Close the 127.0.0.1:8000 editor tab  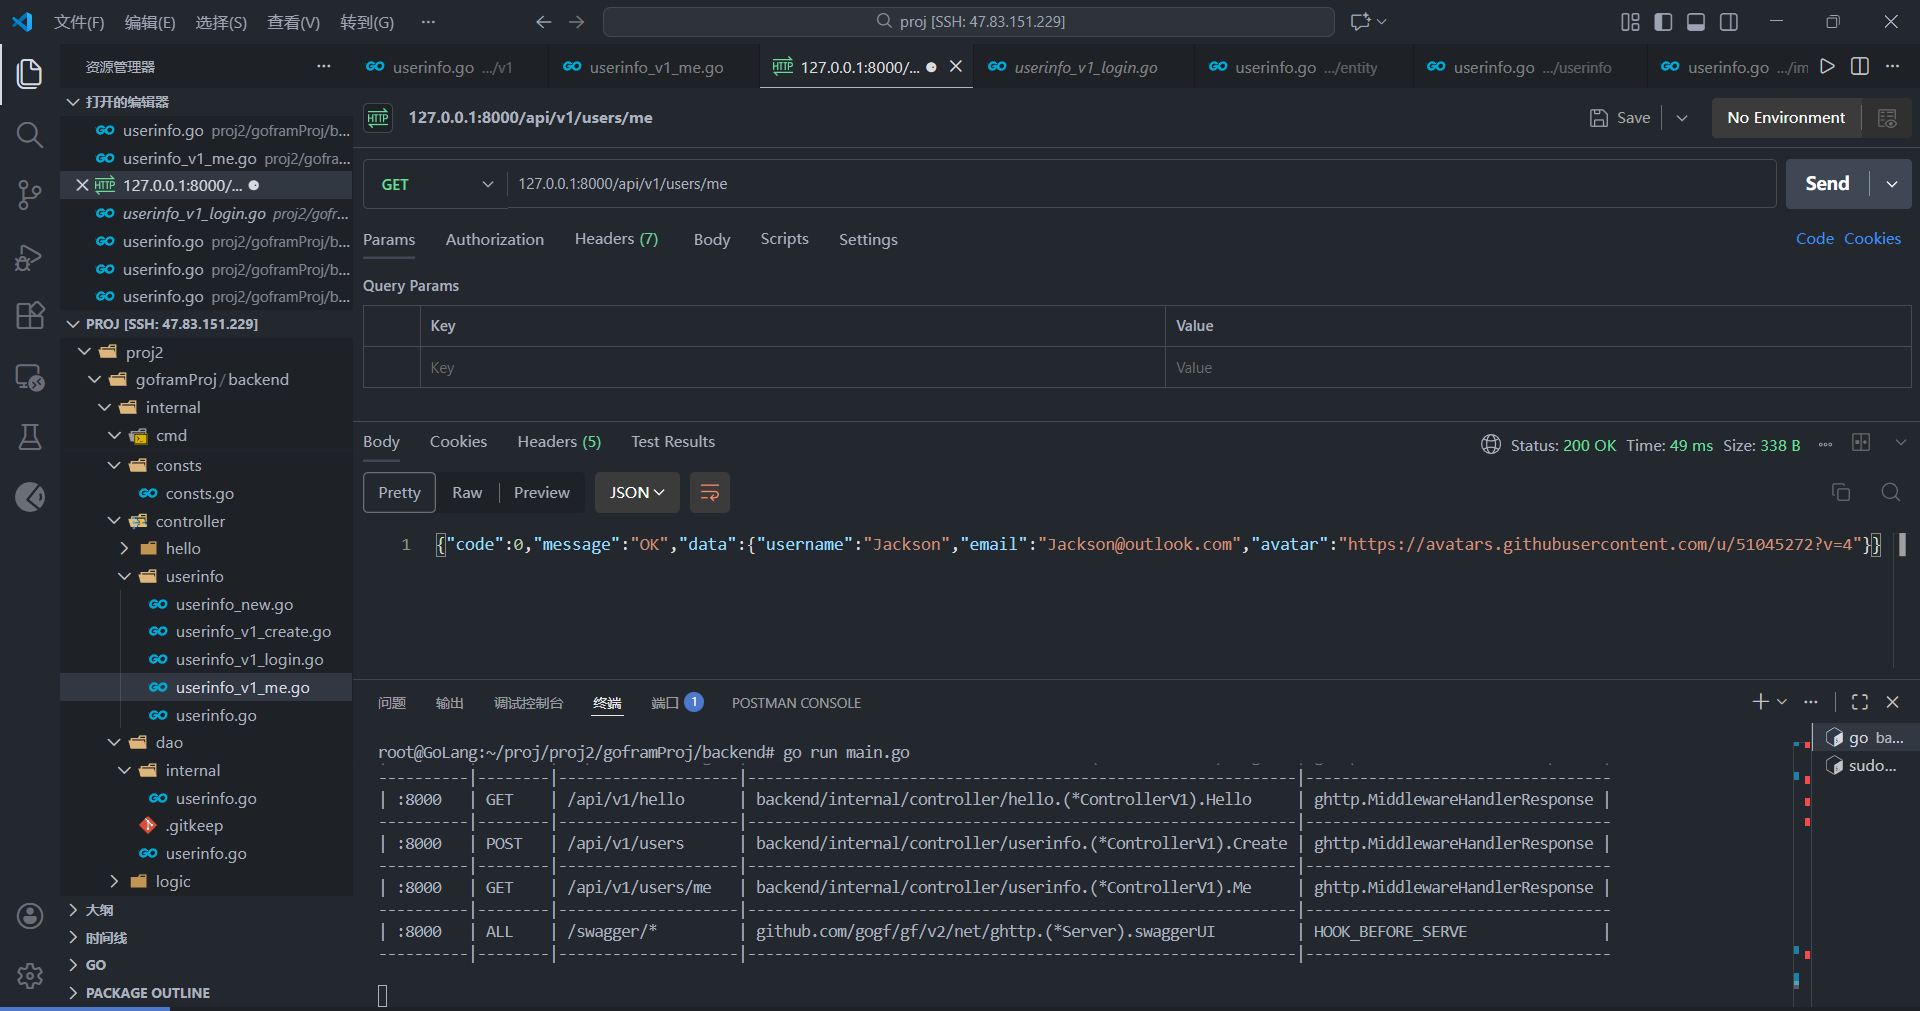(x=956, y=67)
